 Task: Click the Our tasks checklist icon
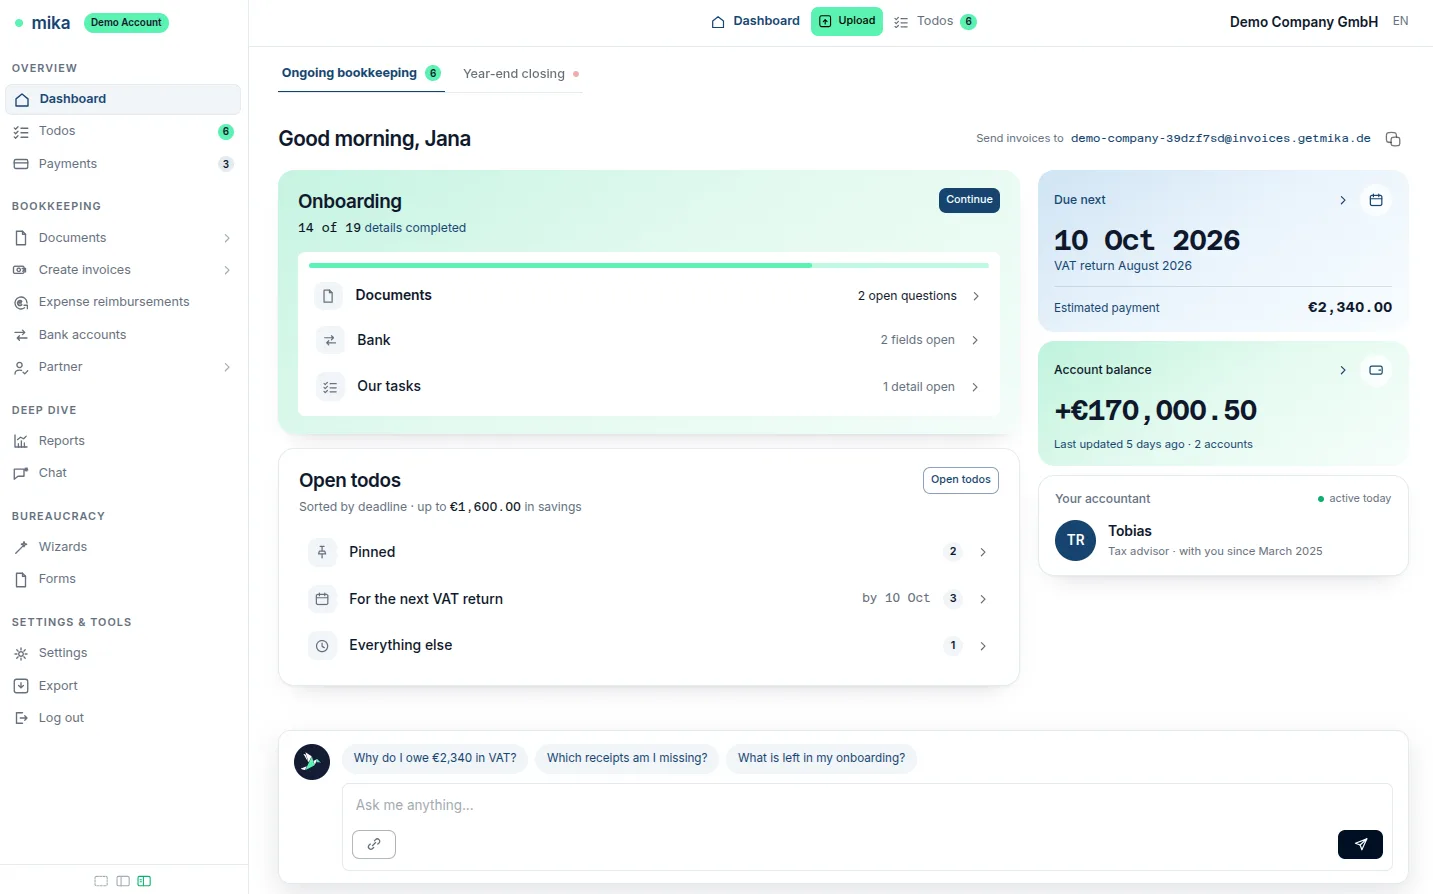[330, 387]
